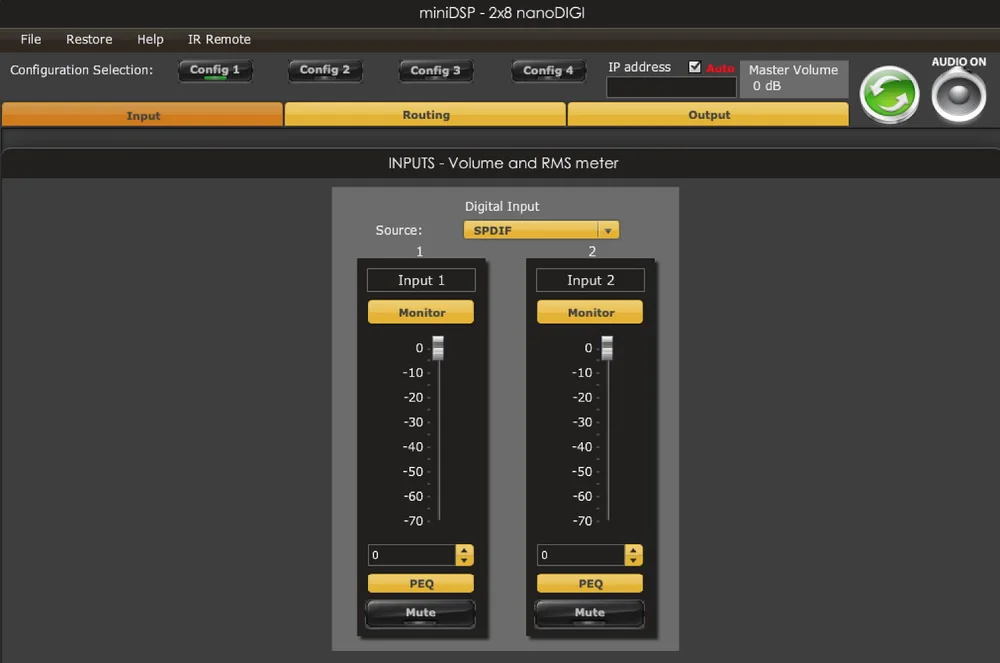
Task: Click the green synchronize/refresh icon
Action: coord(889,94)
